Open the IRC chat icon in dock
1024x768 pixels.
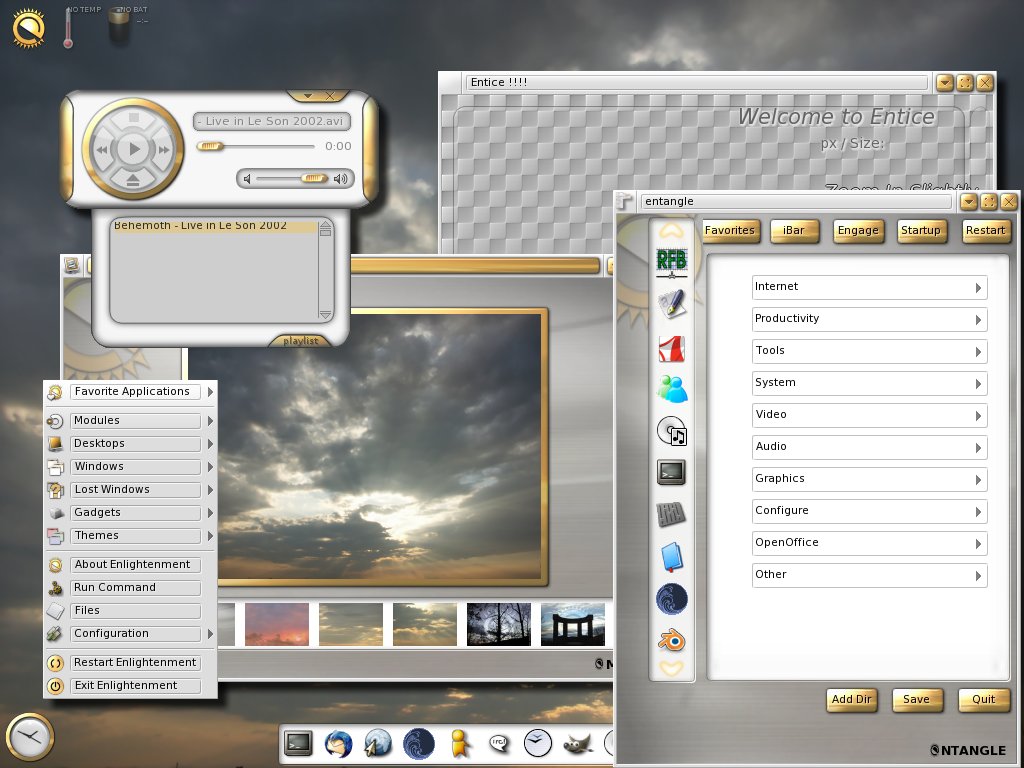499,743
